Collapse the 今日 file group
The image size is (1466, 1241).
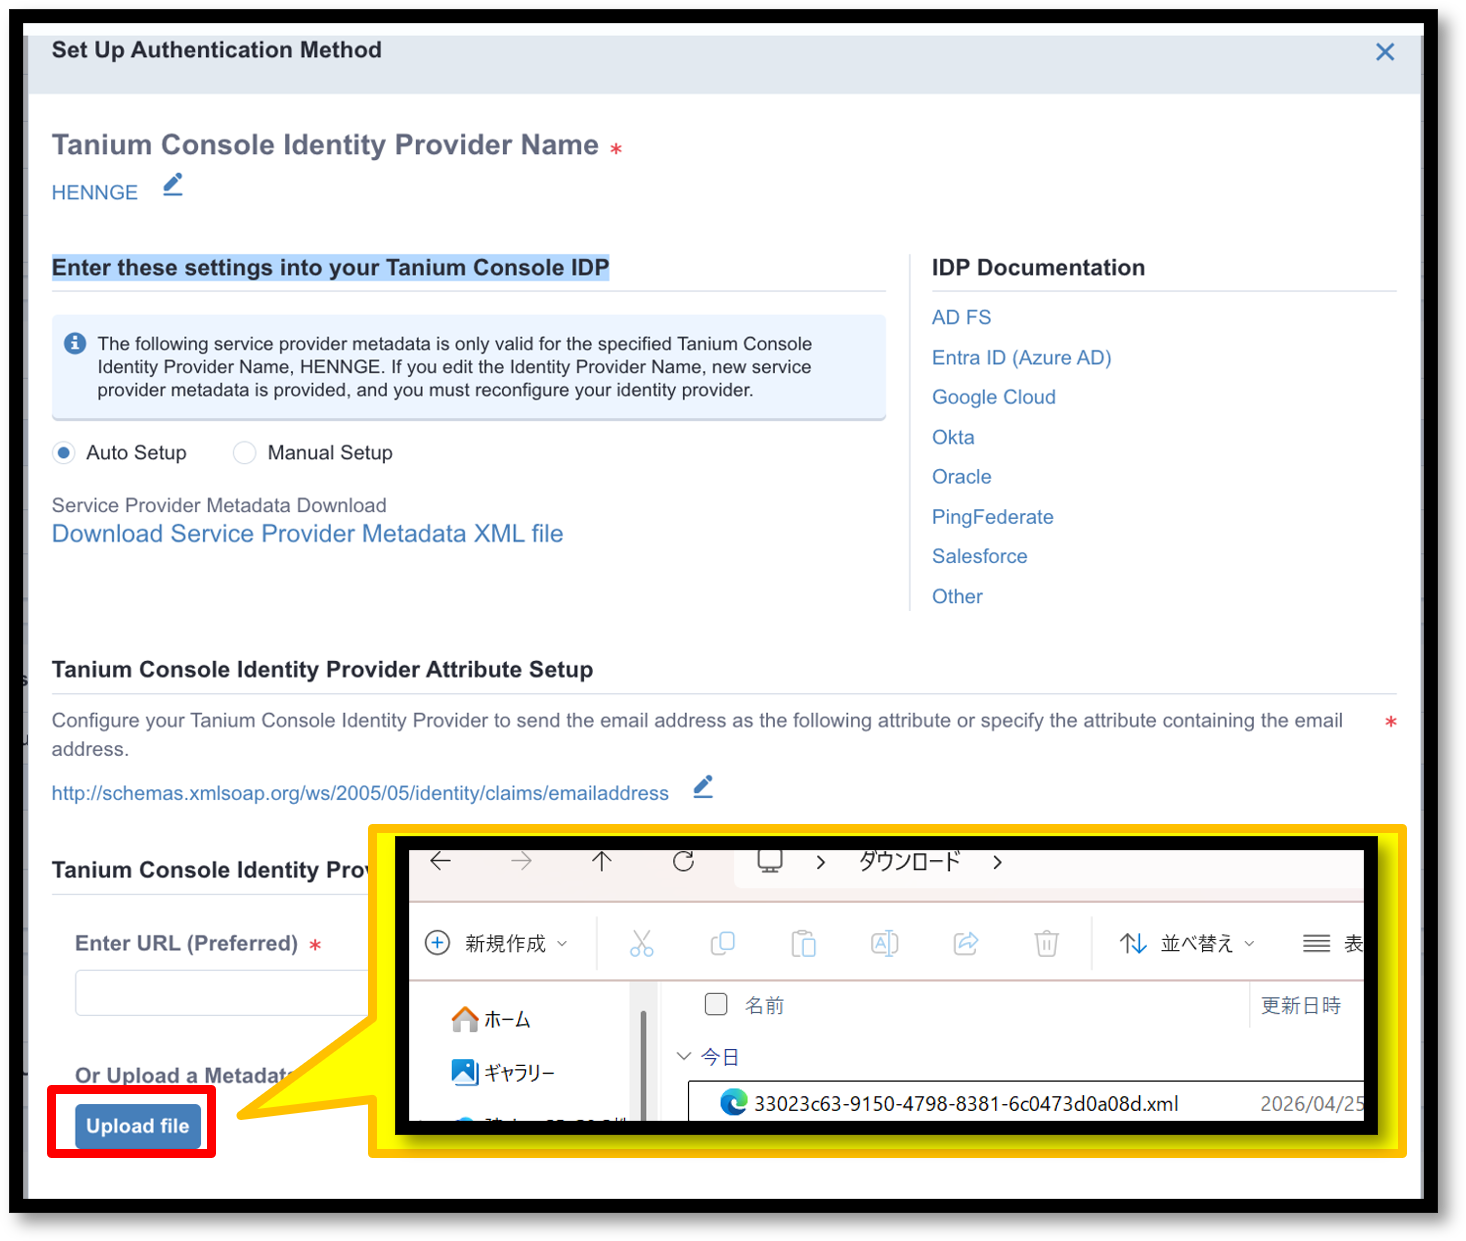click(x=684, y=1056)
